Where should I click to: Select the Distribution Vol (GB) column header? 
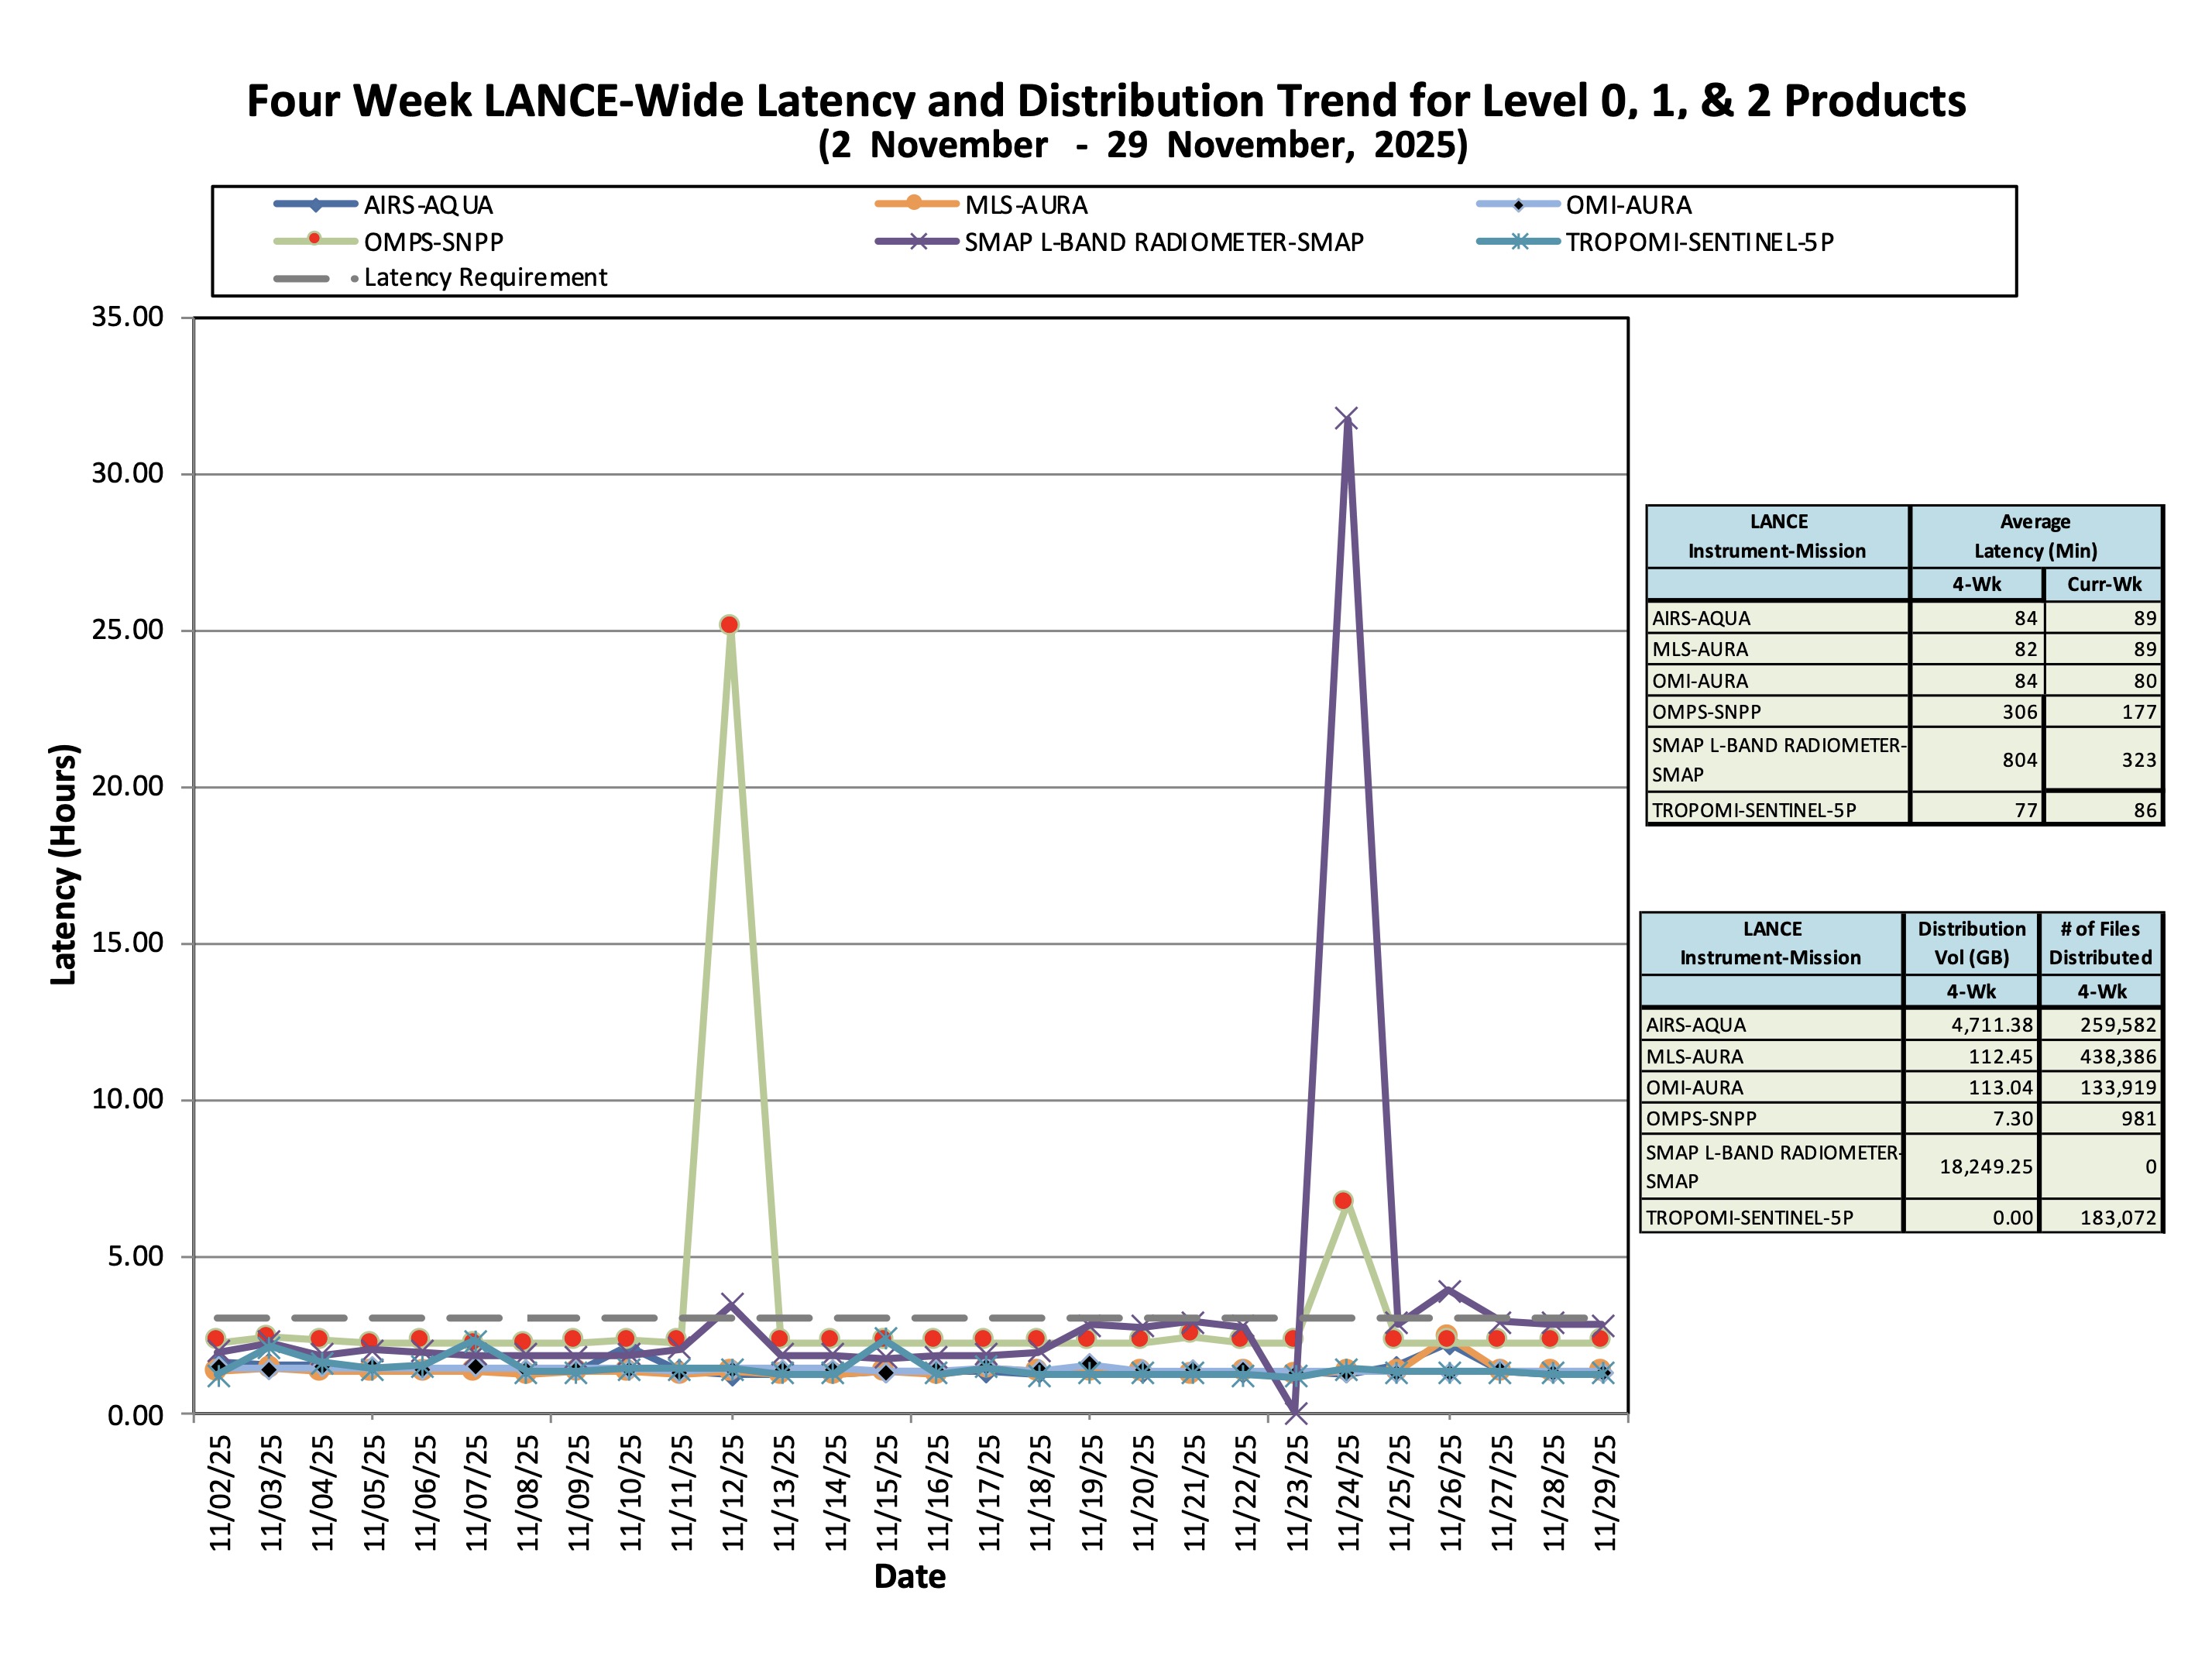point(1970,942)
